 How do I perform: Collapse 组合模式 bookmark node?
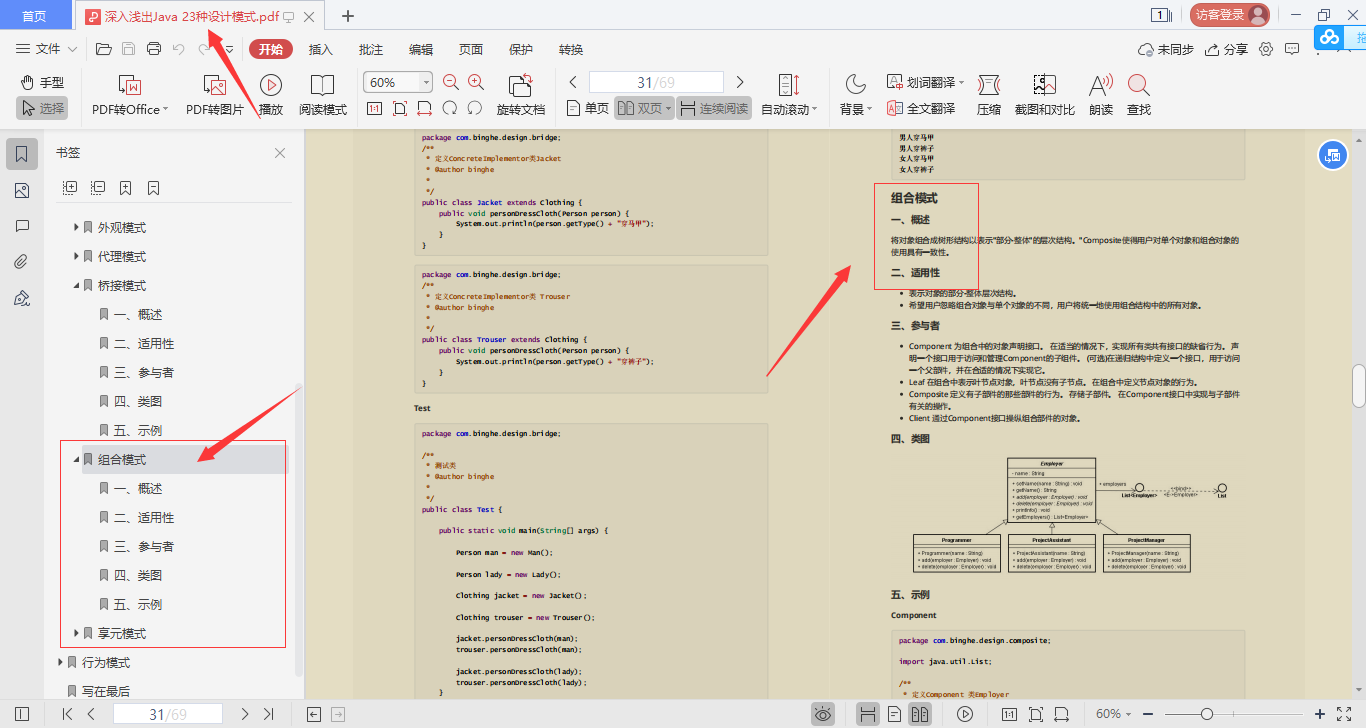tap(76, 460)
